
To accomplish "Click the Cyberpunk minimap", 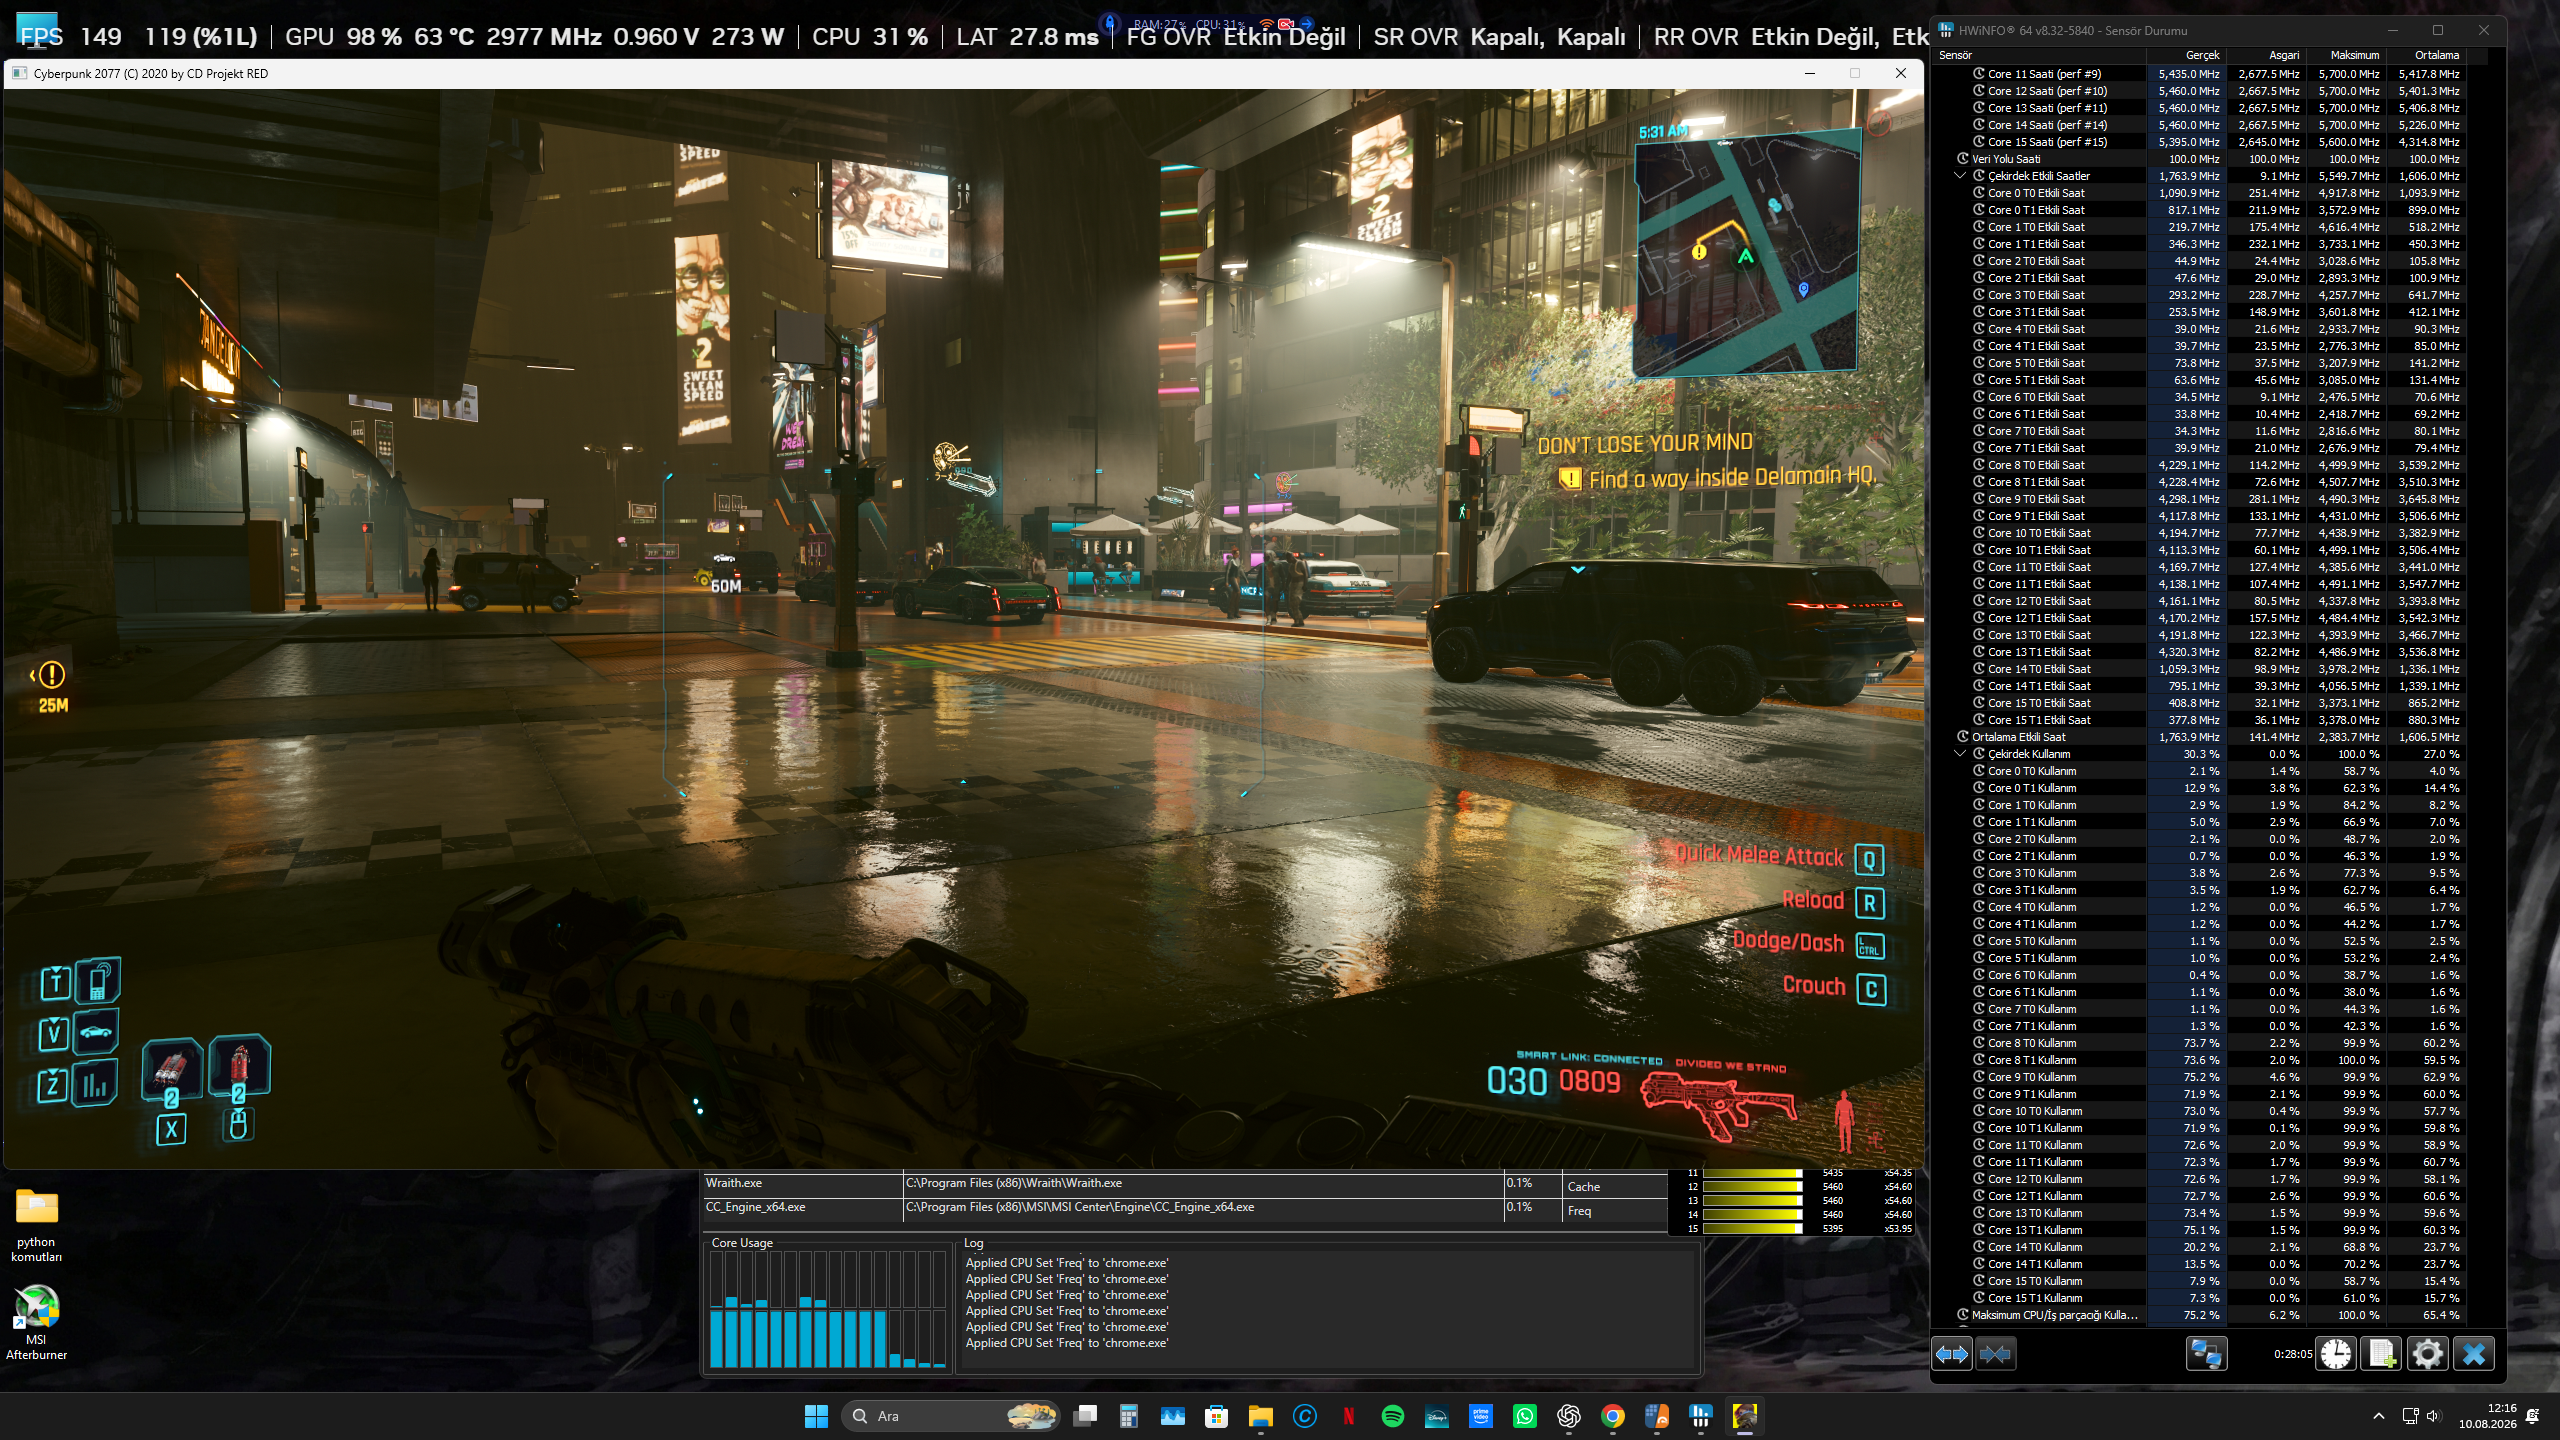I will [1747, 252].
